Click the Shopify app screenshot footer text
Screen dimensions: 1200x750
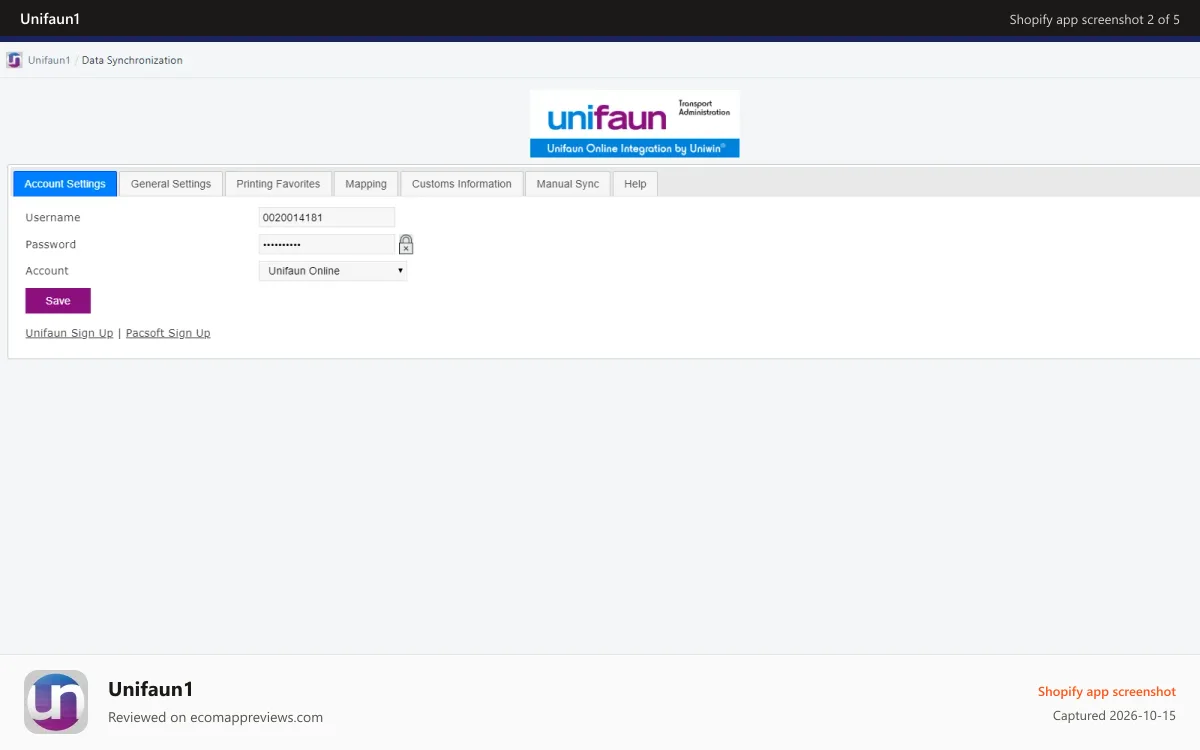pyautogui.click(x=1107, y=692)
